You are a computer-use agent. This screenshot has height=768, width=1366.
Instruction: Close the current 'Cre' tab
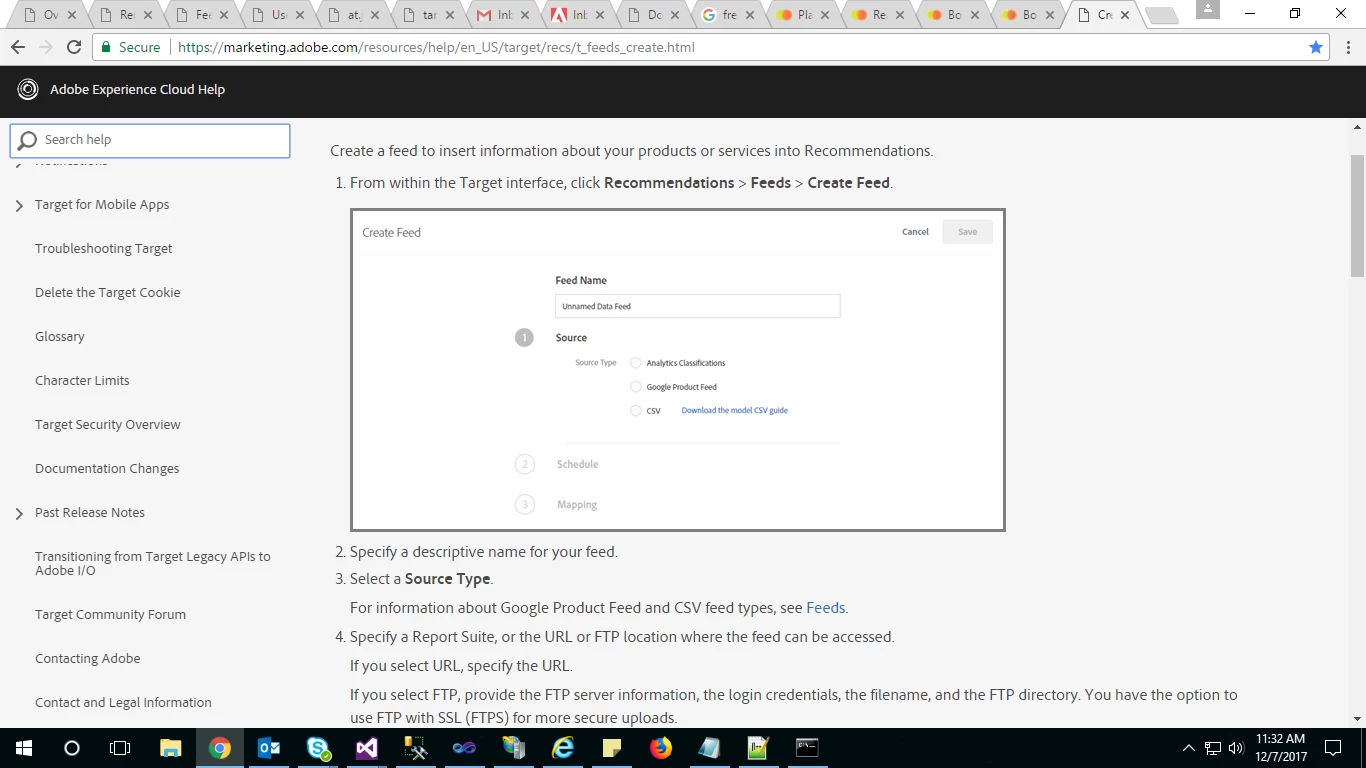coord(1125,15)
